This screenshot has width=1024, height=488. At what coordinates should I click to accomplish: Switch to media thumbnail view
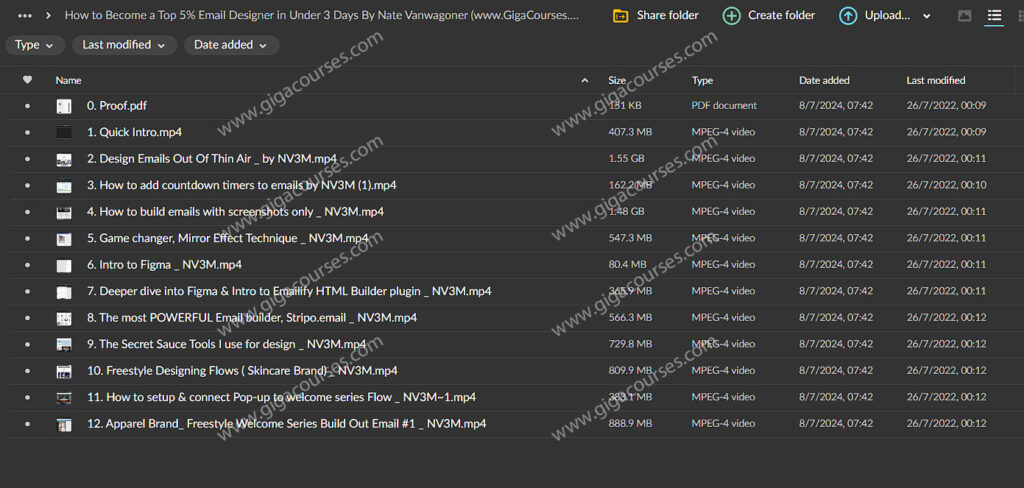964,16
